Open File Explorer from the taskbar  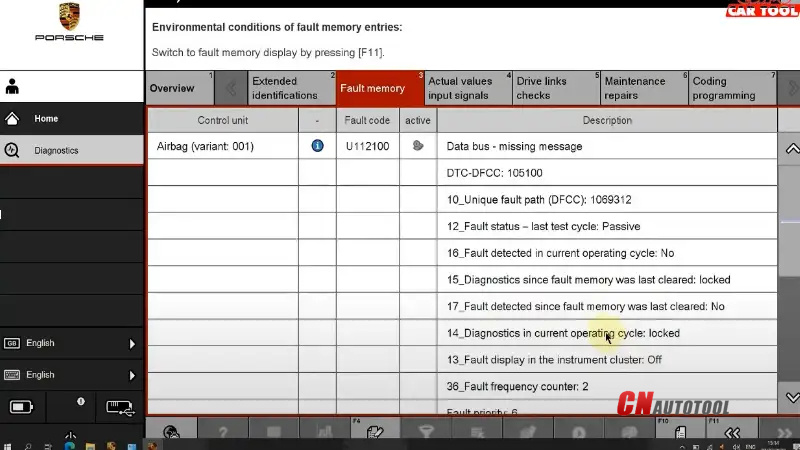click(90, 446)
